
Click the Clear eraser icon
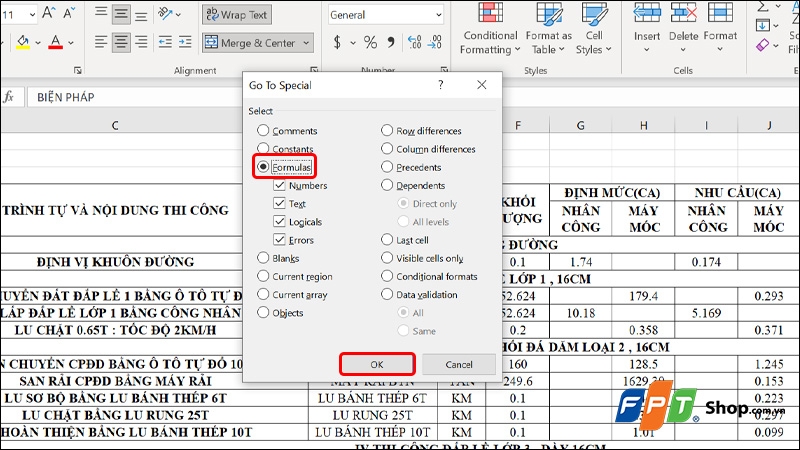763,45
